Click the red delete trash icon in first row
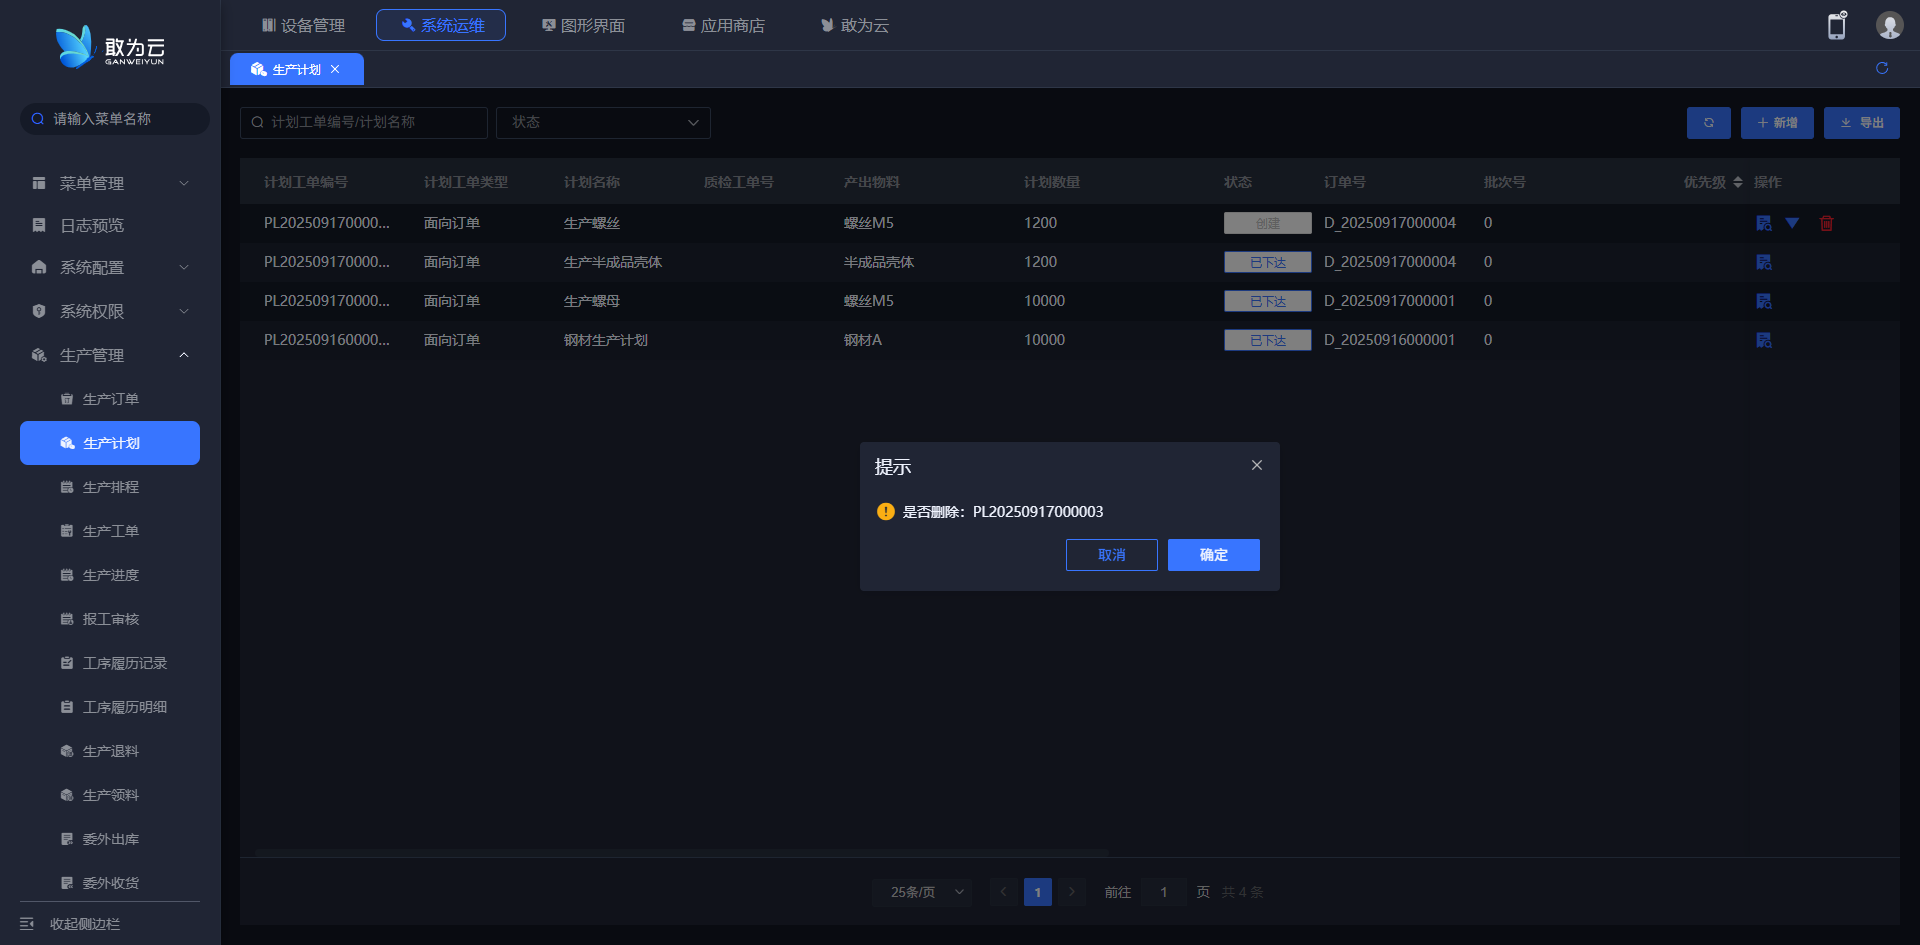The image size is (1920, 945). [1826, 223]
